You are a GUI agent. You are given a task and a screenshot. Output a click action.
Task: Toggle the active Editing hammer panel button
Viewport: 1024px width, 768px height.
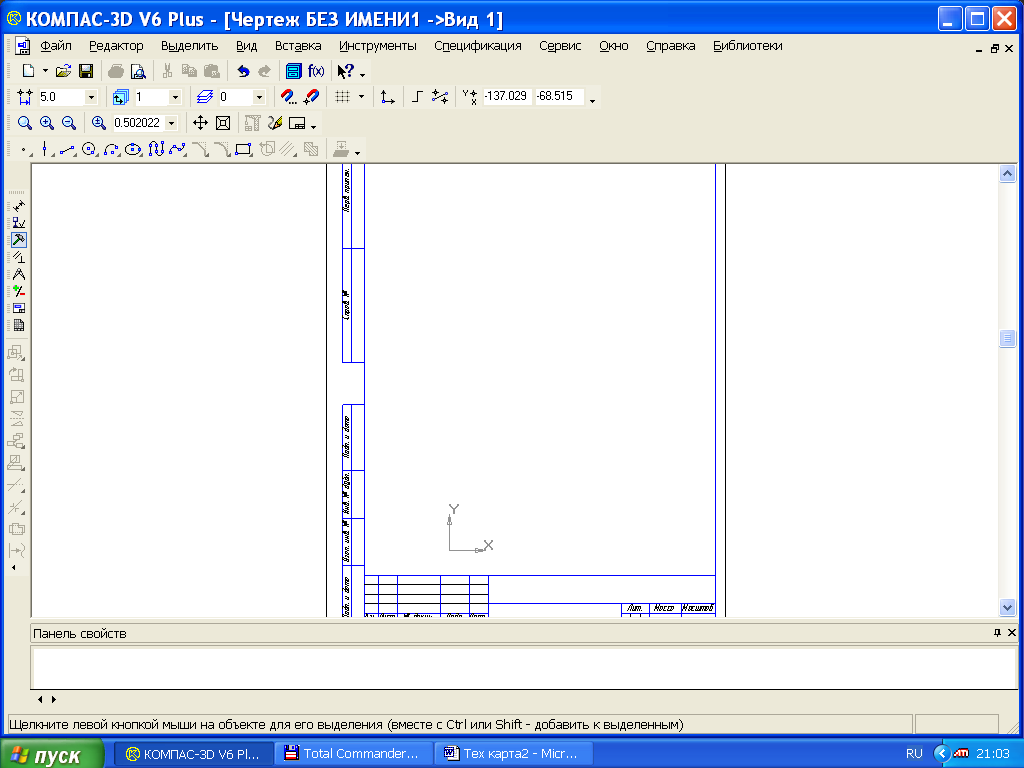tap(19, 240)
